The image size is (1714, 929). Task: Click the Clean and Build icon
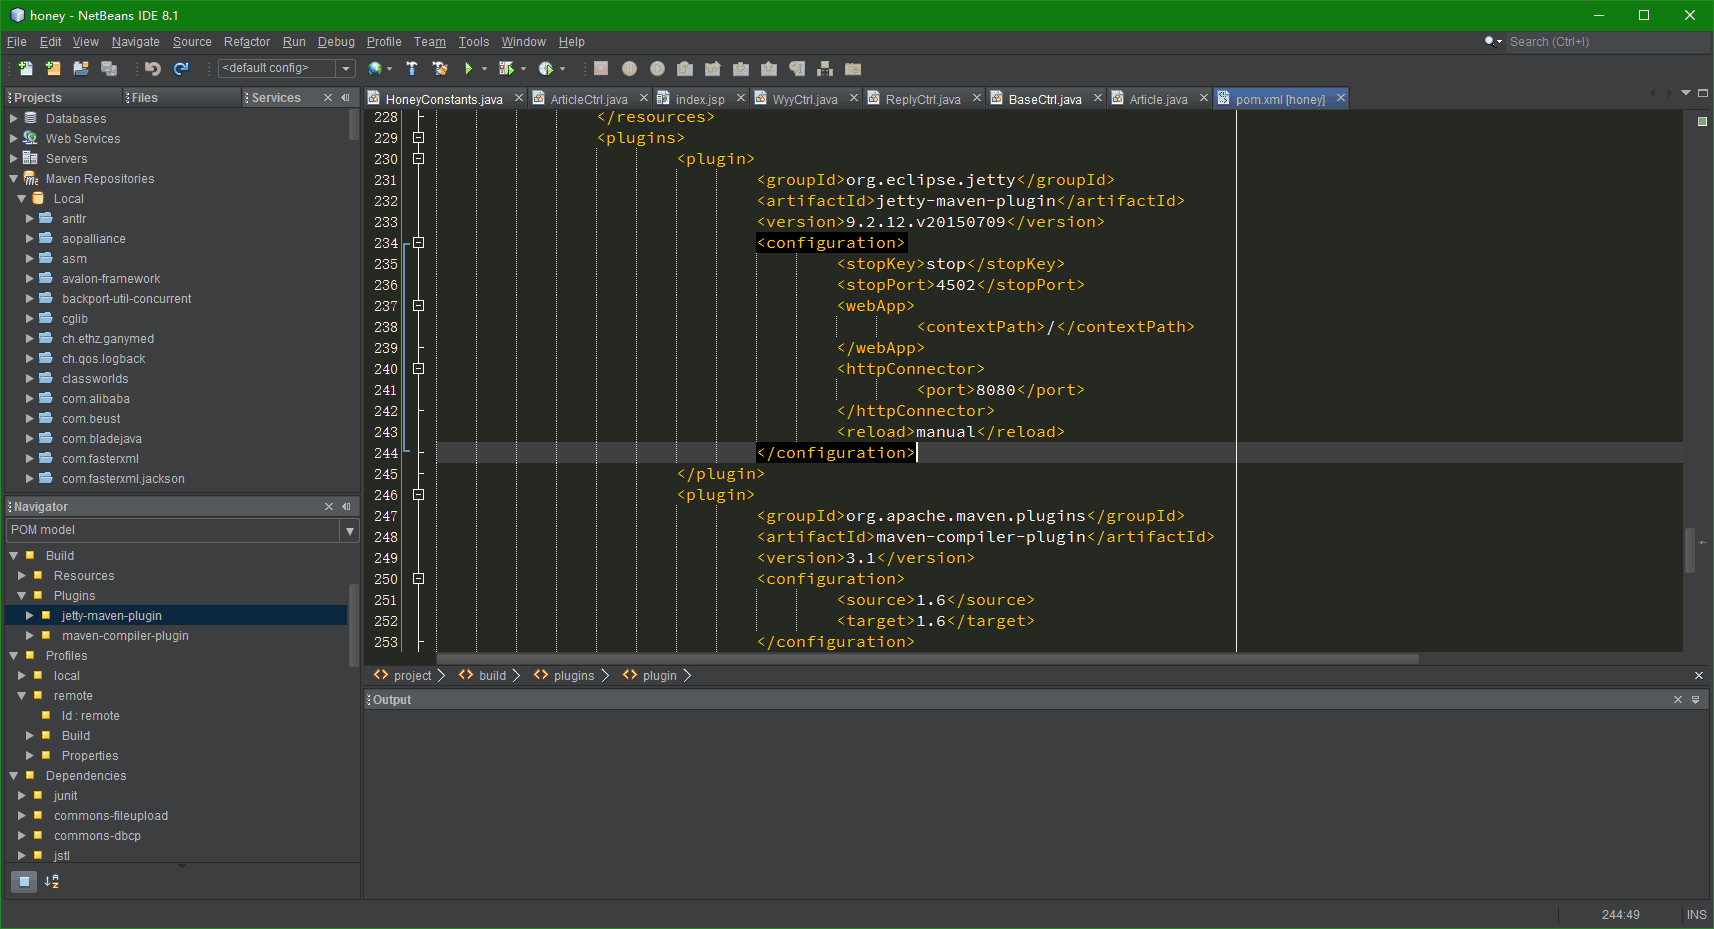pyautogui.click(x=439, y=69)
